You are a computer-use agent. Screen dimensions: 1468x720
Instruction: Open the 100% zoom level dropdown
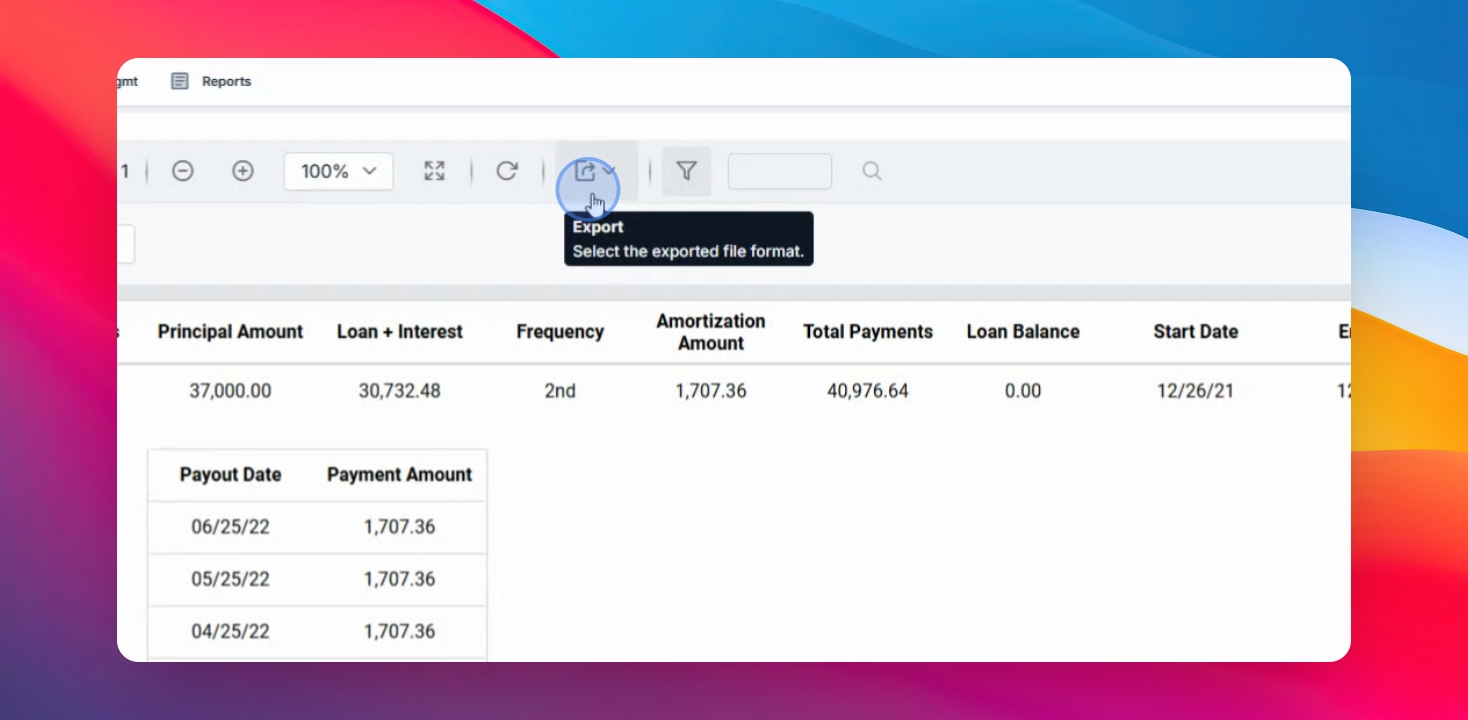click(x=339, y=171)
